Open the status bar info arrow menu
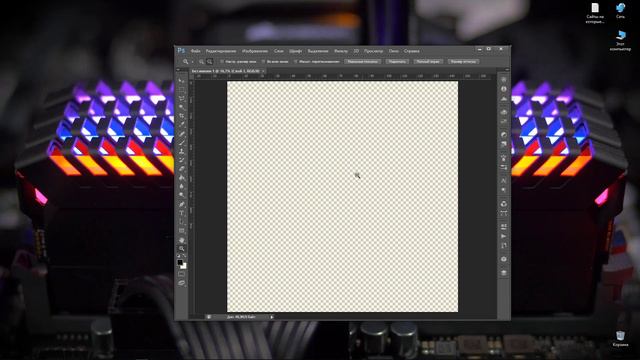The height and width of the screenshot is (360, 640). tap(272, 317)
